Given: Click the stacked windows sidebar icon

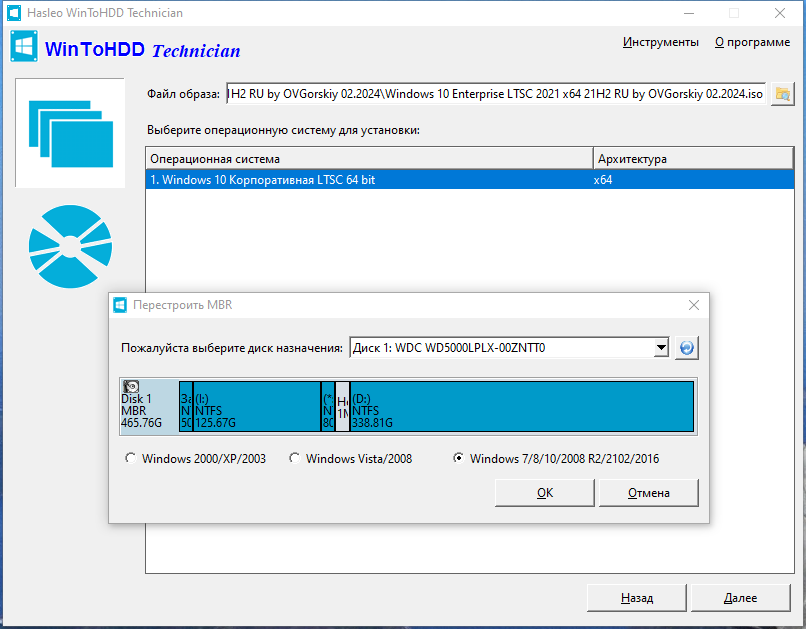Looking at the screenshot, I should pos(70,133).
